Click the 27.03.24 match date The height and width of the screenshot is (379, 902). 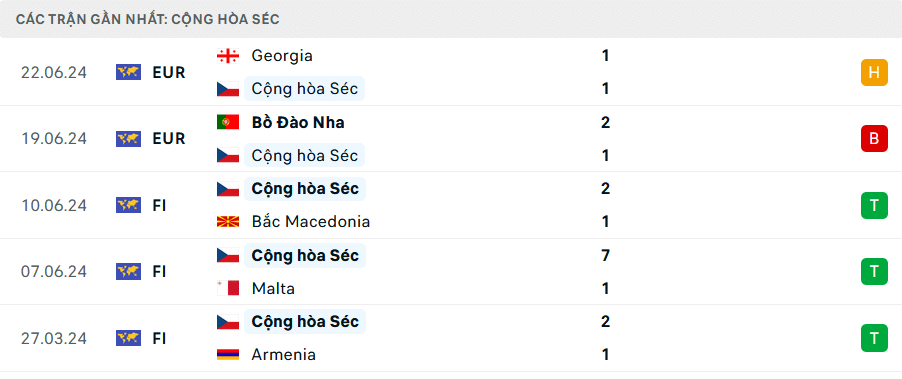[x=54, y=338]
